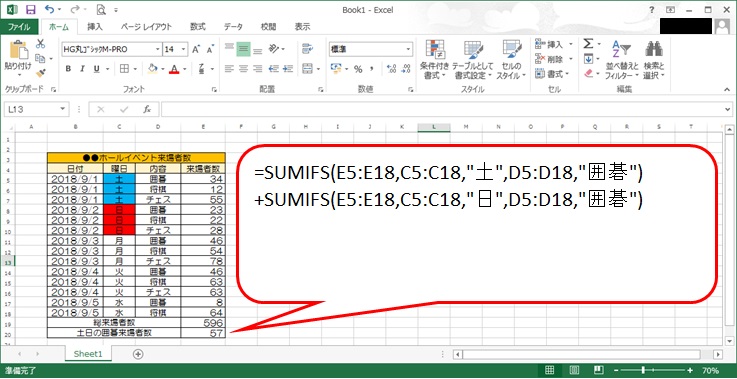This screenshot has height=379, width=737.
Task: Open the ファイル tab
Action: point(19,26)
